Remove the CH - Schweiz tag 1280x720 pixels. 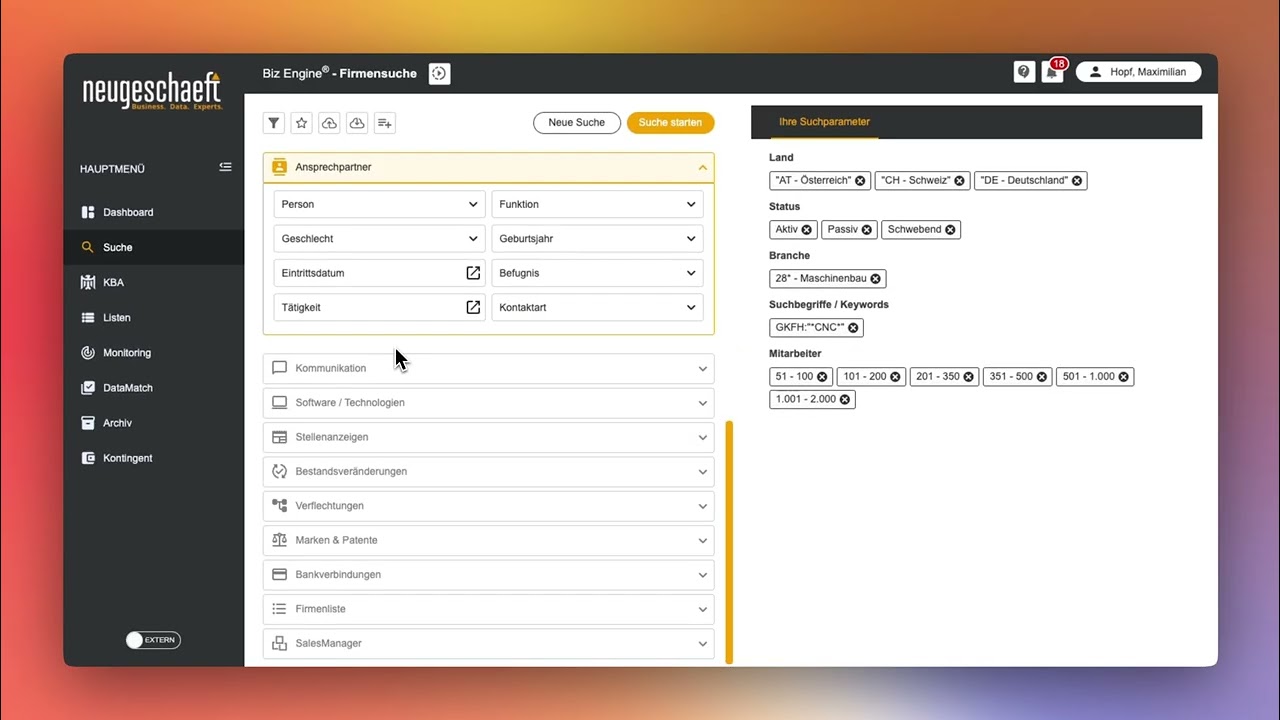959,181
